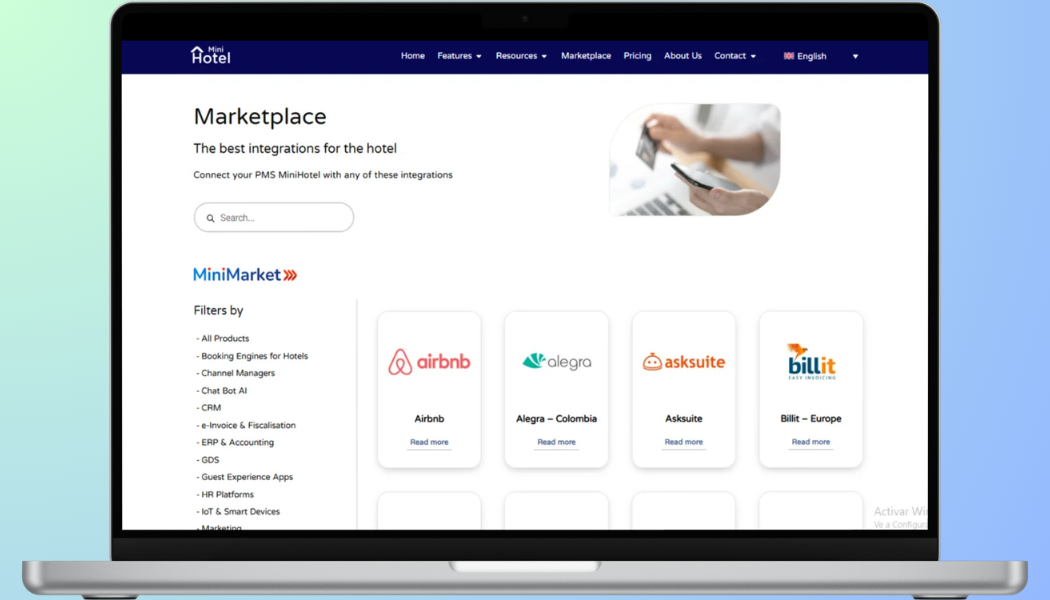The height and width of the screenshot is (600, 1050).
Task: Click the Airbnb logo
Action: tap(429, 362)
